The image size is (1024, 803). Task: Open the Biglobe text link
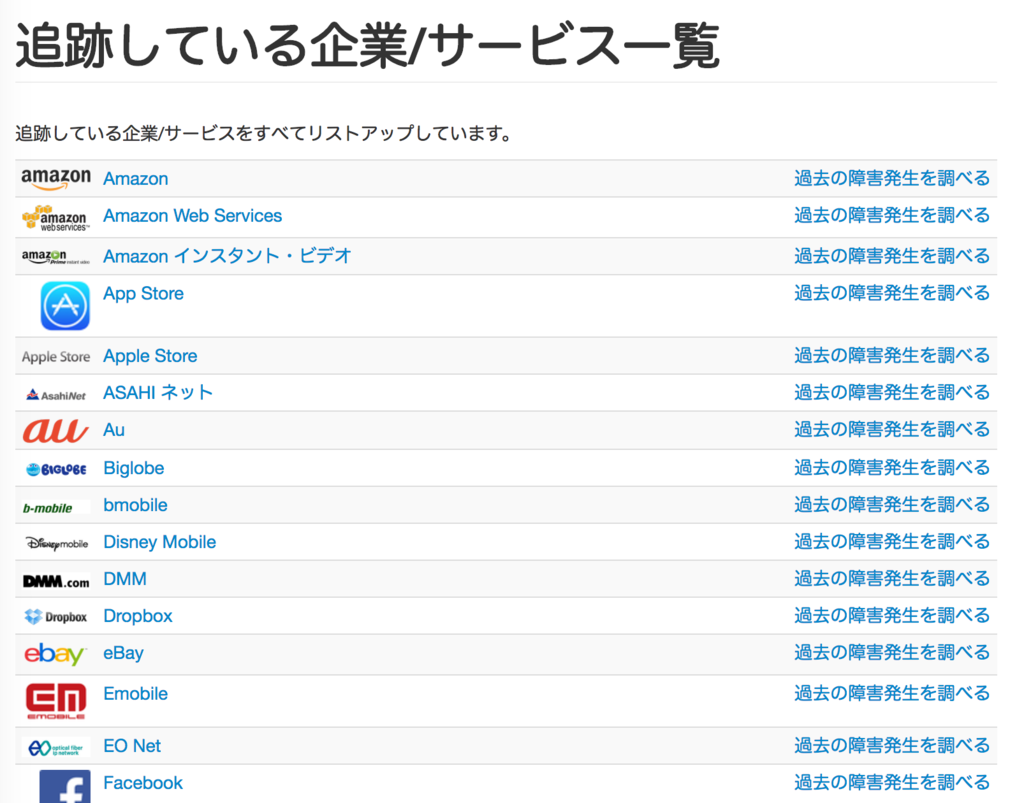(134, 469)
